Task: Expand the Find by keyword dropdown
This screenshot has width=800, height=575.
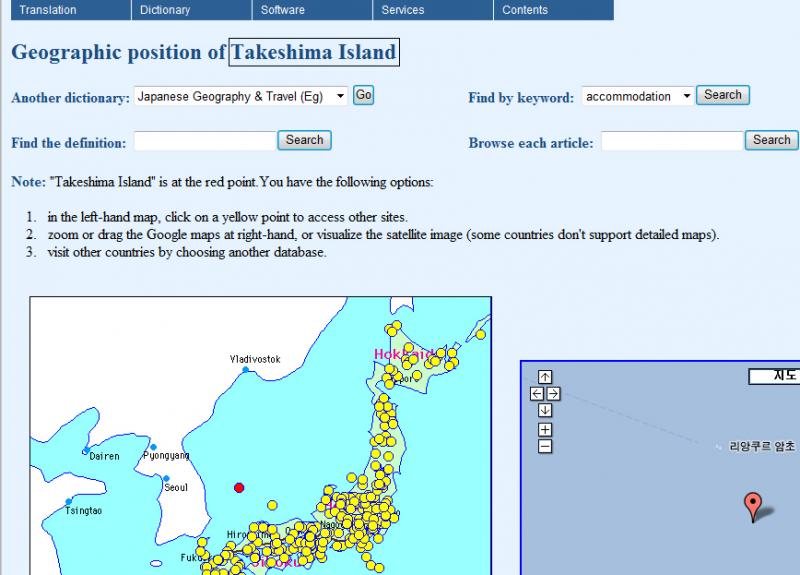Action: point(637,96)
